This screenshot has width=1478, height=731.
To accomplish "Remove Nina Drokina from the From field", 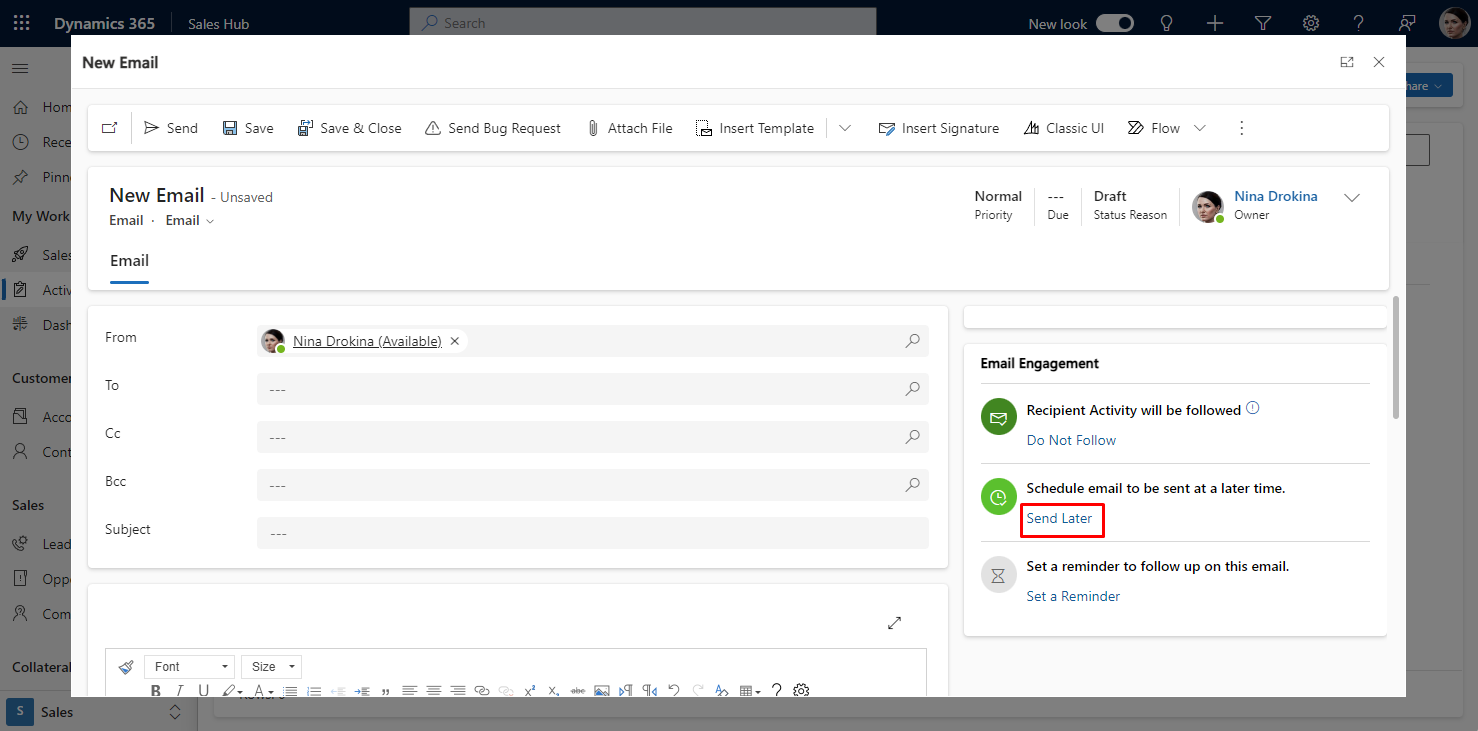I will 455,341.
